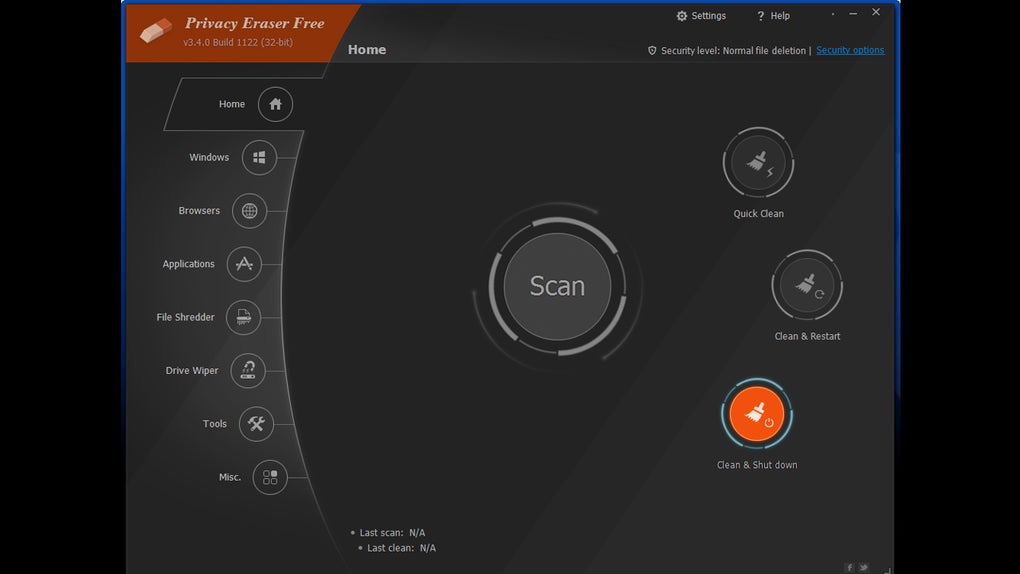Click 'Security level: Normal file deletion' text
The width and height of the screenshot is (1020, 574).
tap(733, 50)
